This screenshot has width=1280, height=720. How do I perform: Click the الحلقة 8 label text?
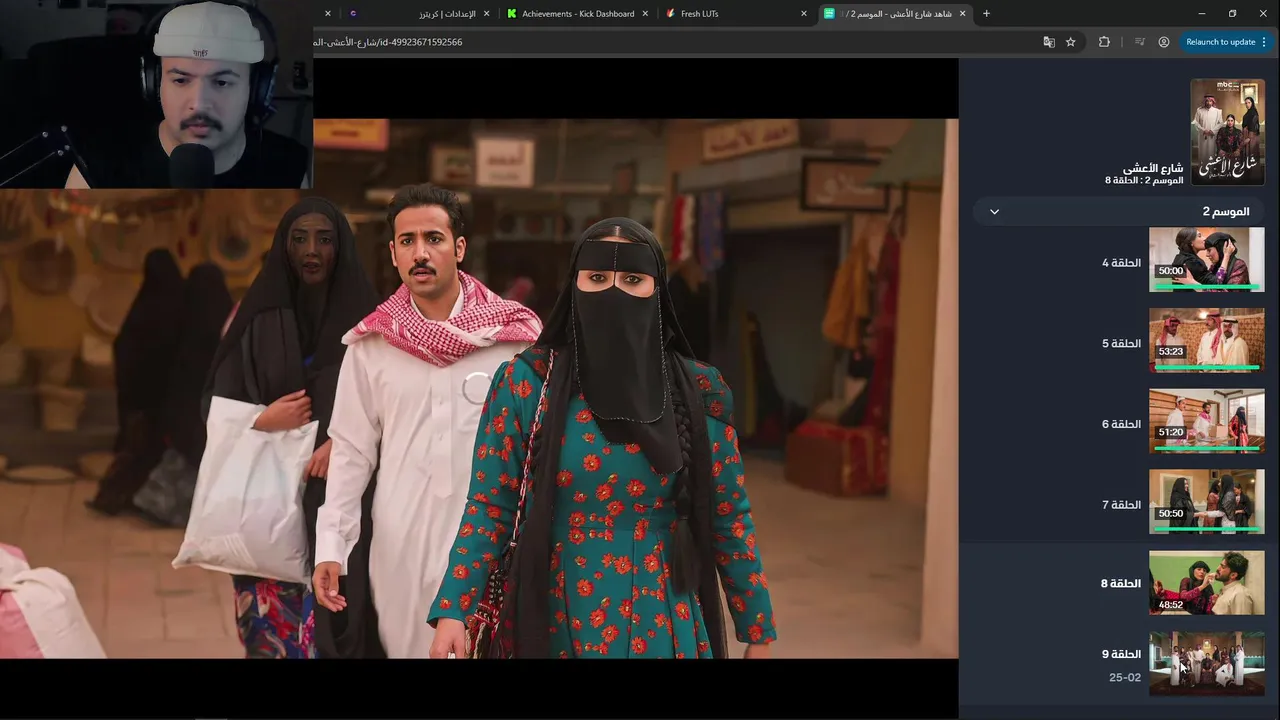1121,583
